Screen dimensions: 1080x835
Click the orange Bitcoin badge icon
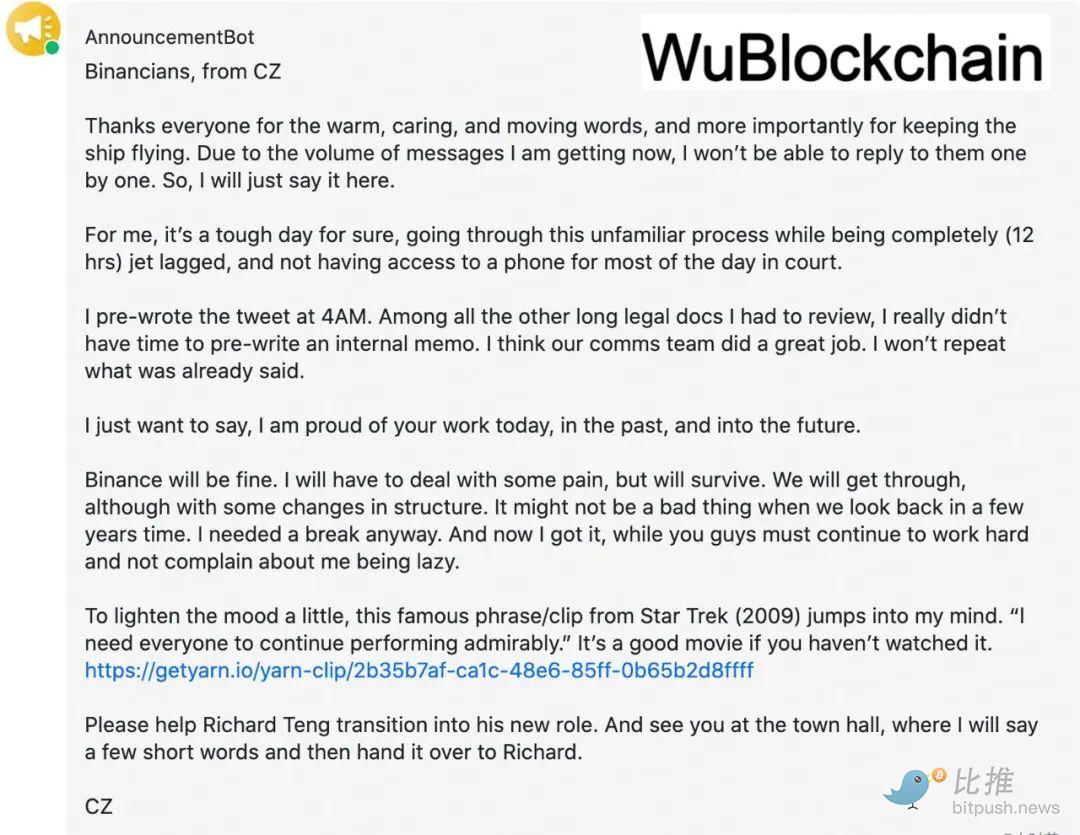pyautogui.click(x=938, y=775)
